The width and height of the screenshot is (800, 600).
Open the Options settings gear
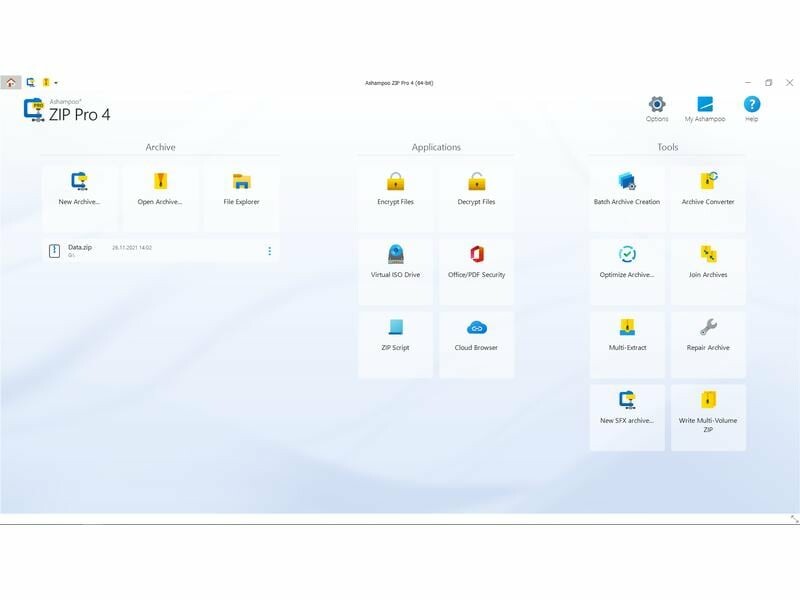tap(657, 106)
